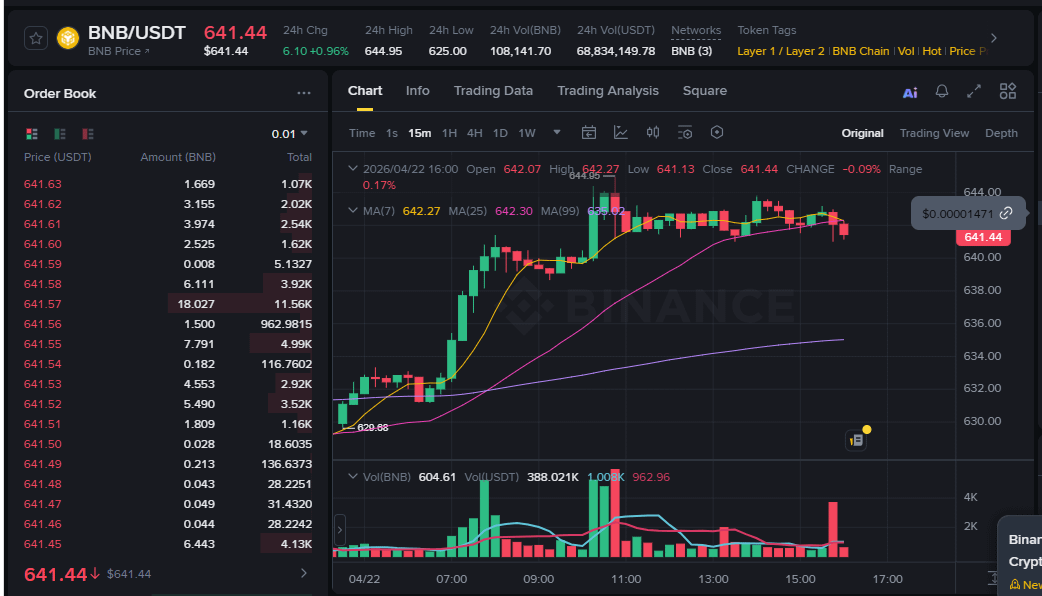Open the candlestick chart style icon
1042x596 pixels.
[x=653, y=133]
